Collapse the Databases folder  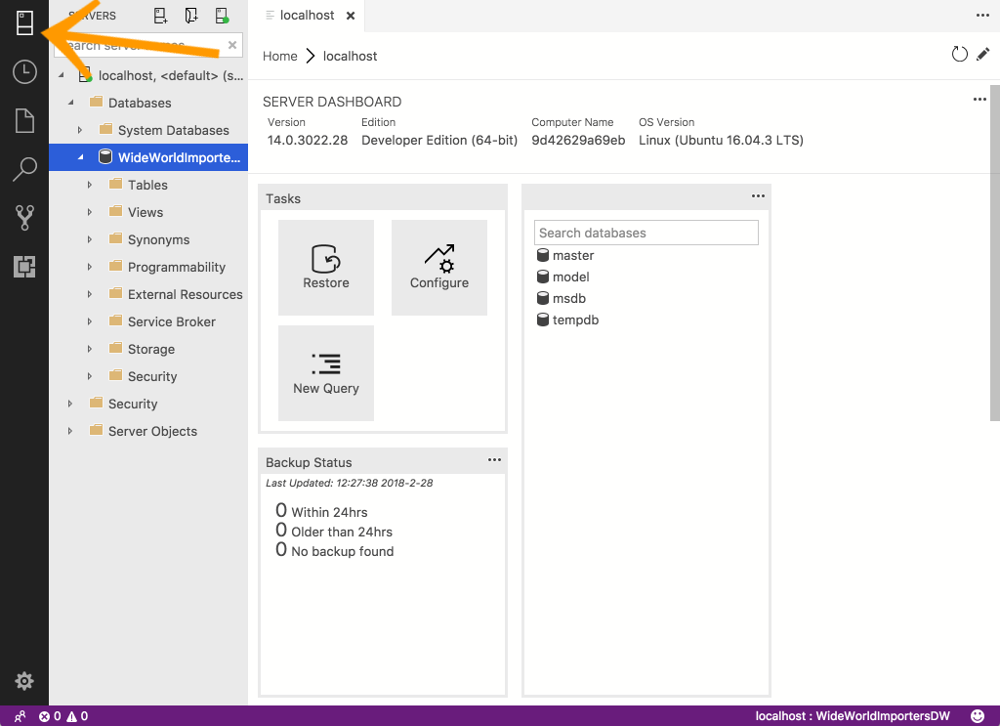click(71, 103)
